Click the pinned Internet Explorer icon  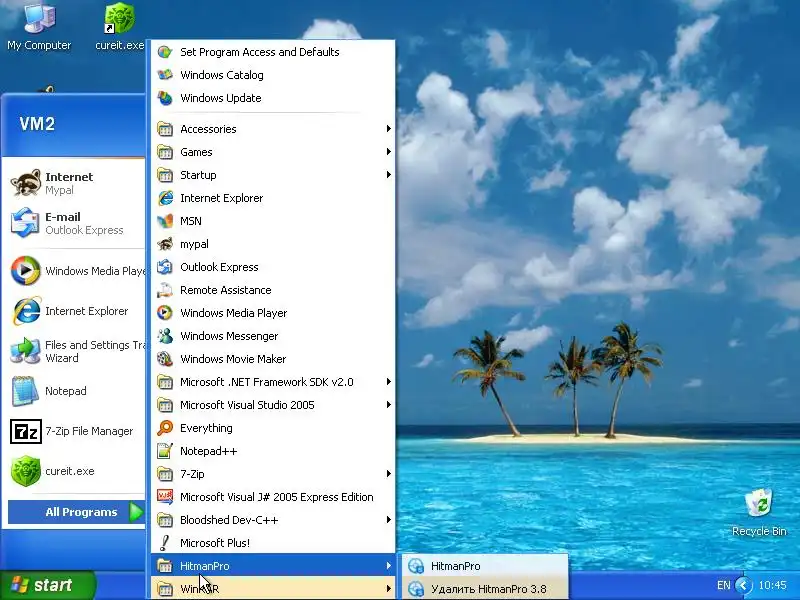click(26, 311)
